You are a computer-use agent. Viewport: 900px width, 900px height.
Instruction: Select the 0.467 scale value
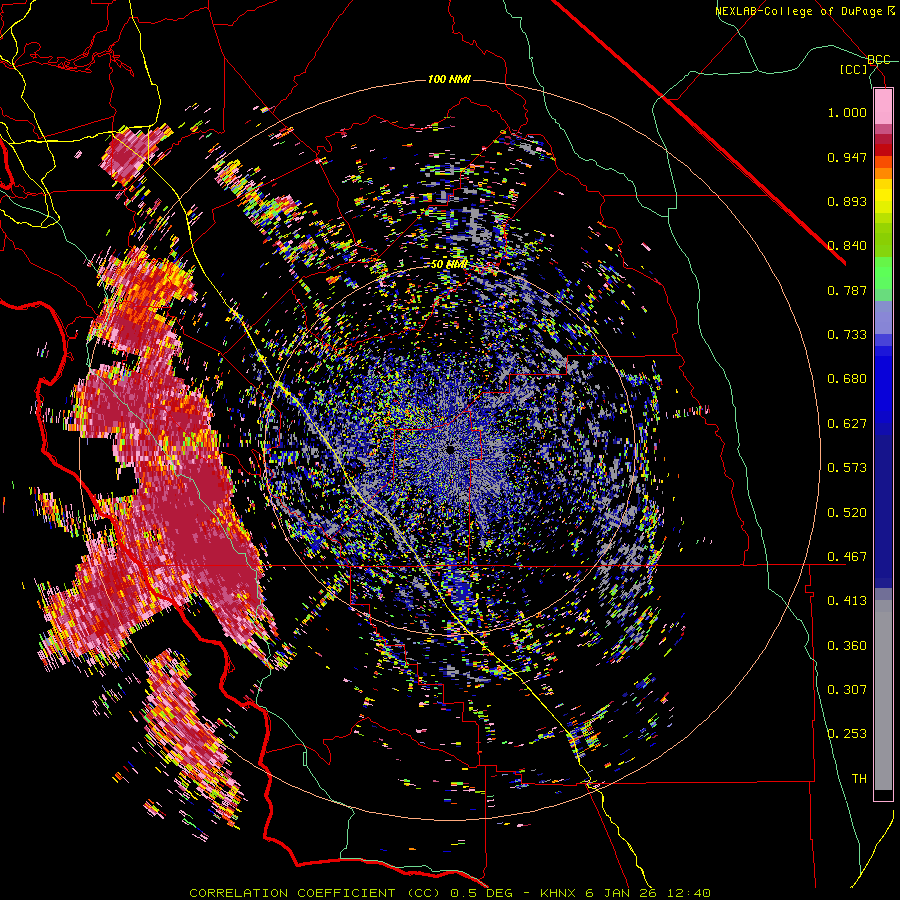(847, 557)
